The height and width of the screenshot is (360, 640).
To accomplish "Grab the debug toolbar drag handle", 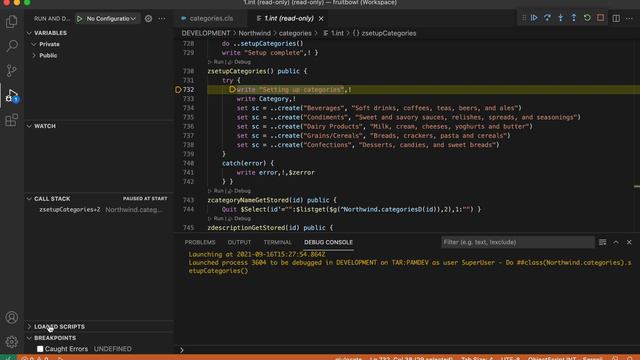I will (524, 18).
